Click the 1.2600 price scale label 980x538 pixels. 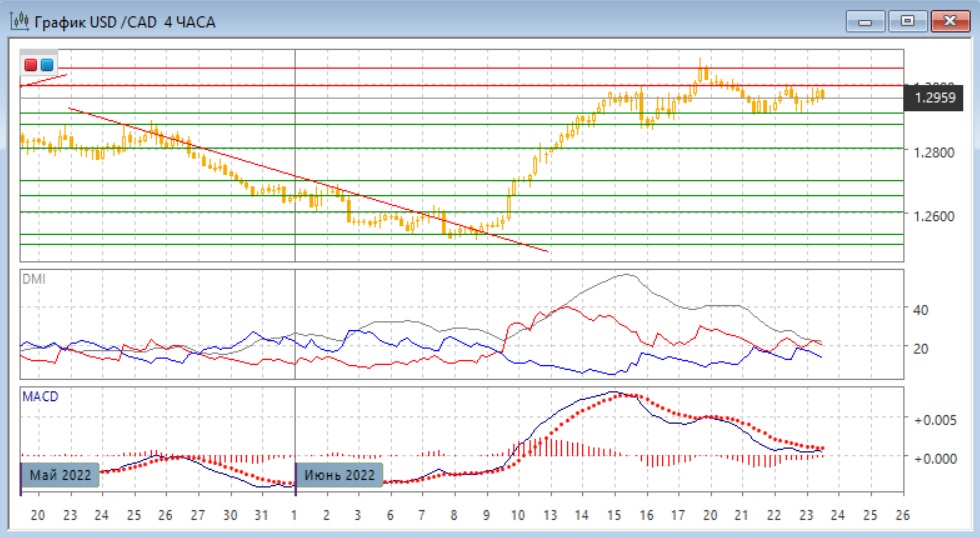tap(934, 216)
